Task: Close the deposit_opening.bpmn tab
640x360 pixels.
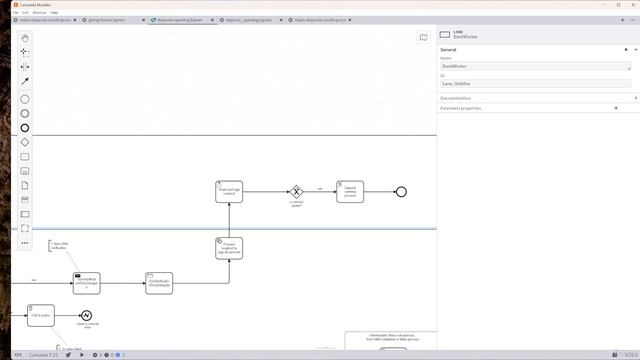Action: tap(281, 20)
